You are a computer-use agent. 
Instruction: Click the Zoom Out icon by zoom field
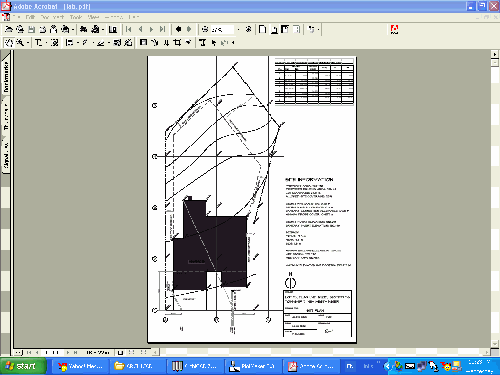tap(205, 30)
